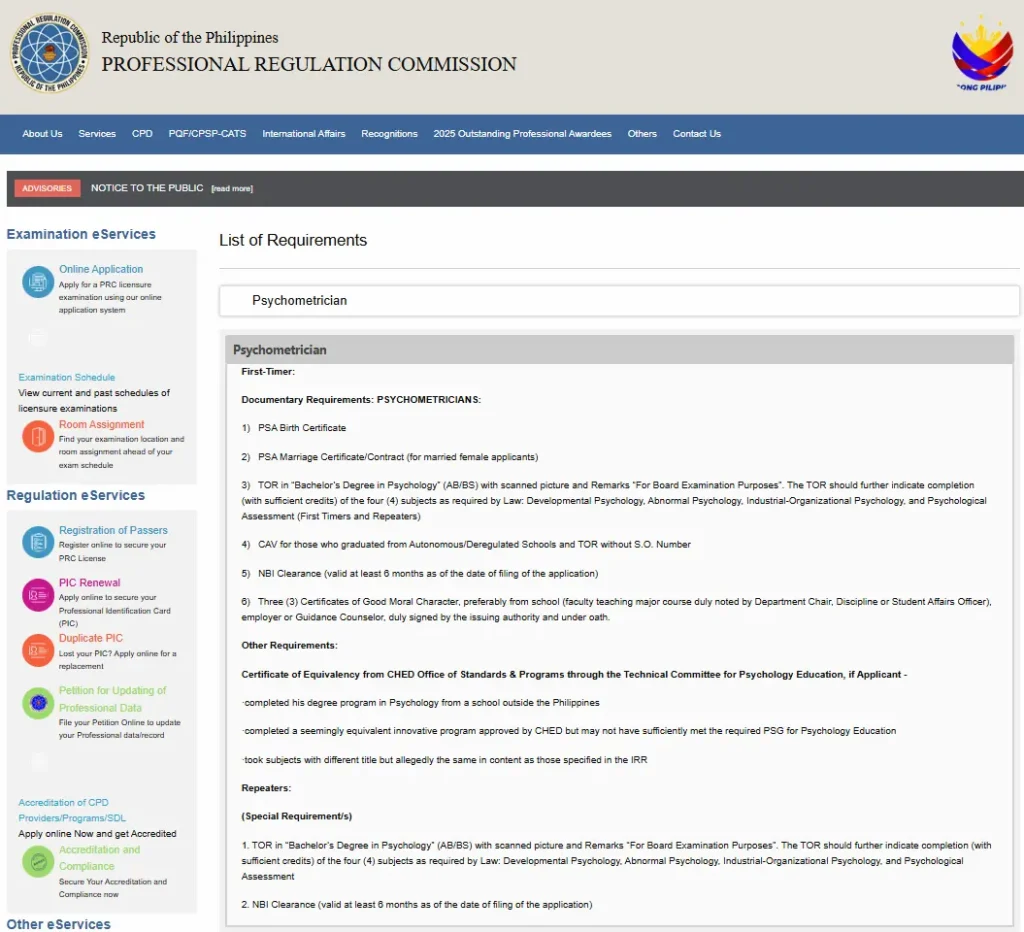Open the PIC Renewal link

click(90, 583)
